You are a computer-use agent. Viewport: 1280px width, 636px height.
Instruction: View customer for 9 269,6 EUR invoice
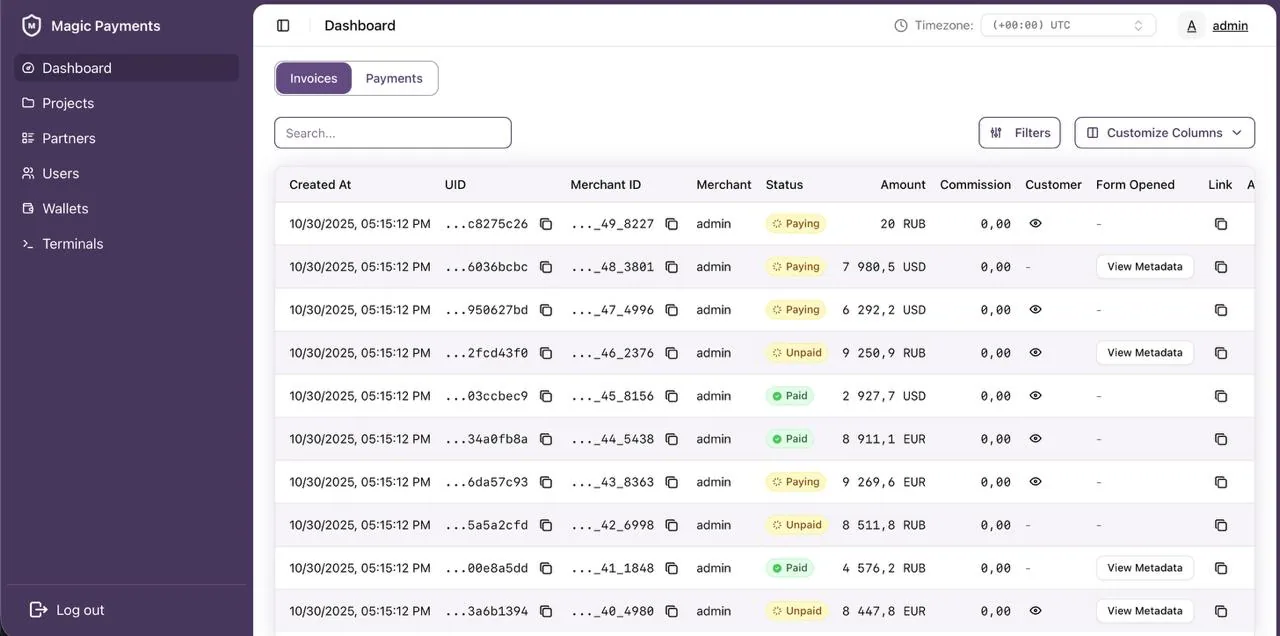(x=1035, y=482)
